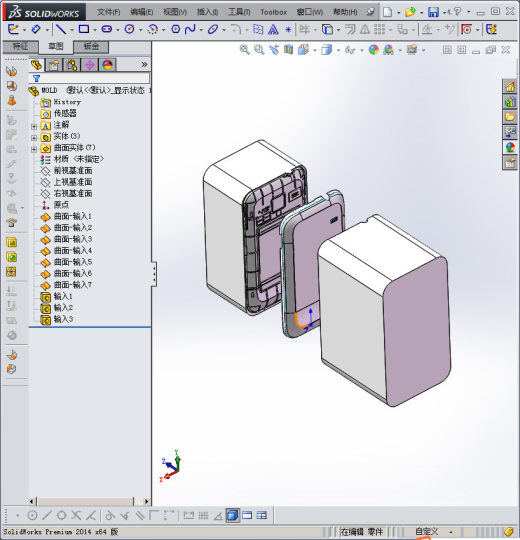Open the 帮助(H) menu
Viewport: 520px width, 540px height.
tap(345, 12)
